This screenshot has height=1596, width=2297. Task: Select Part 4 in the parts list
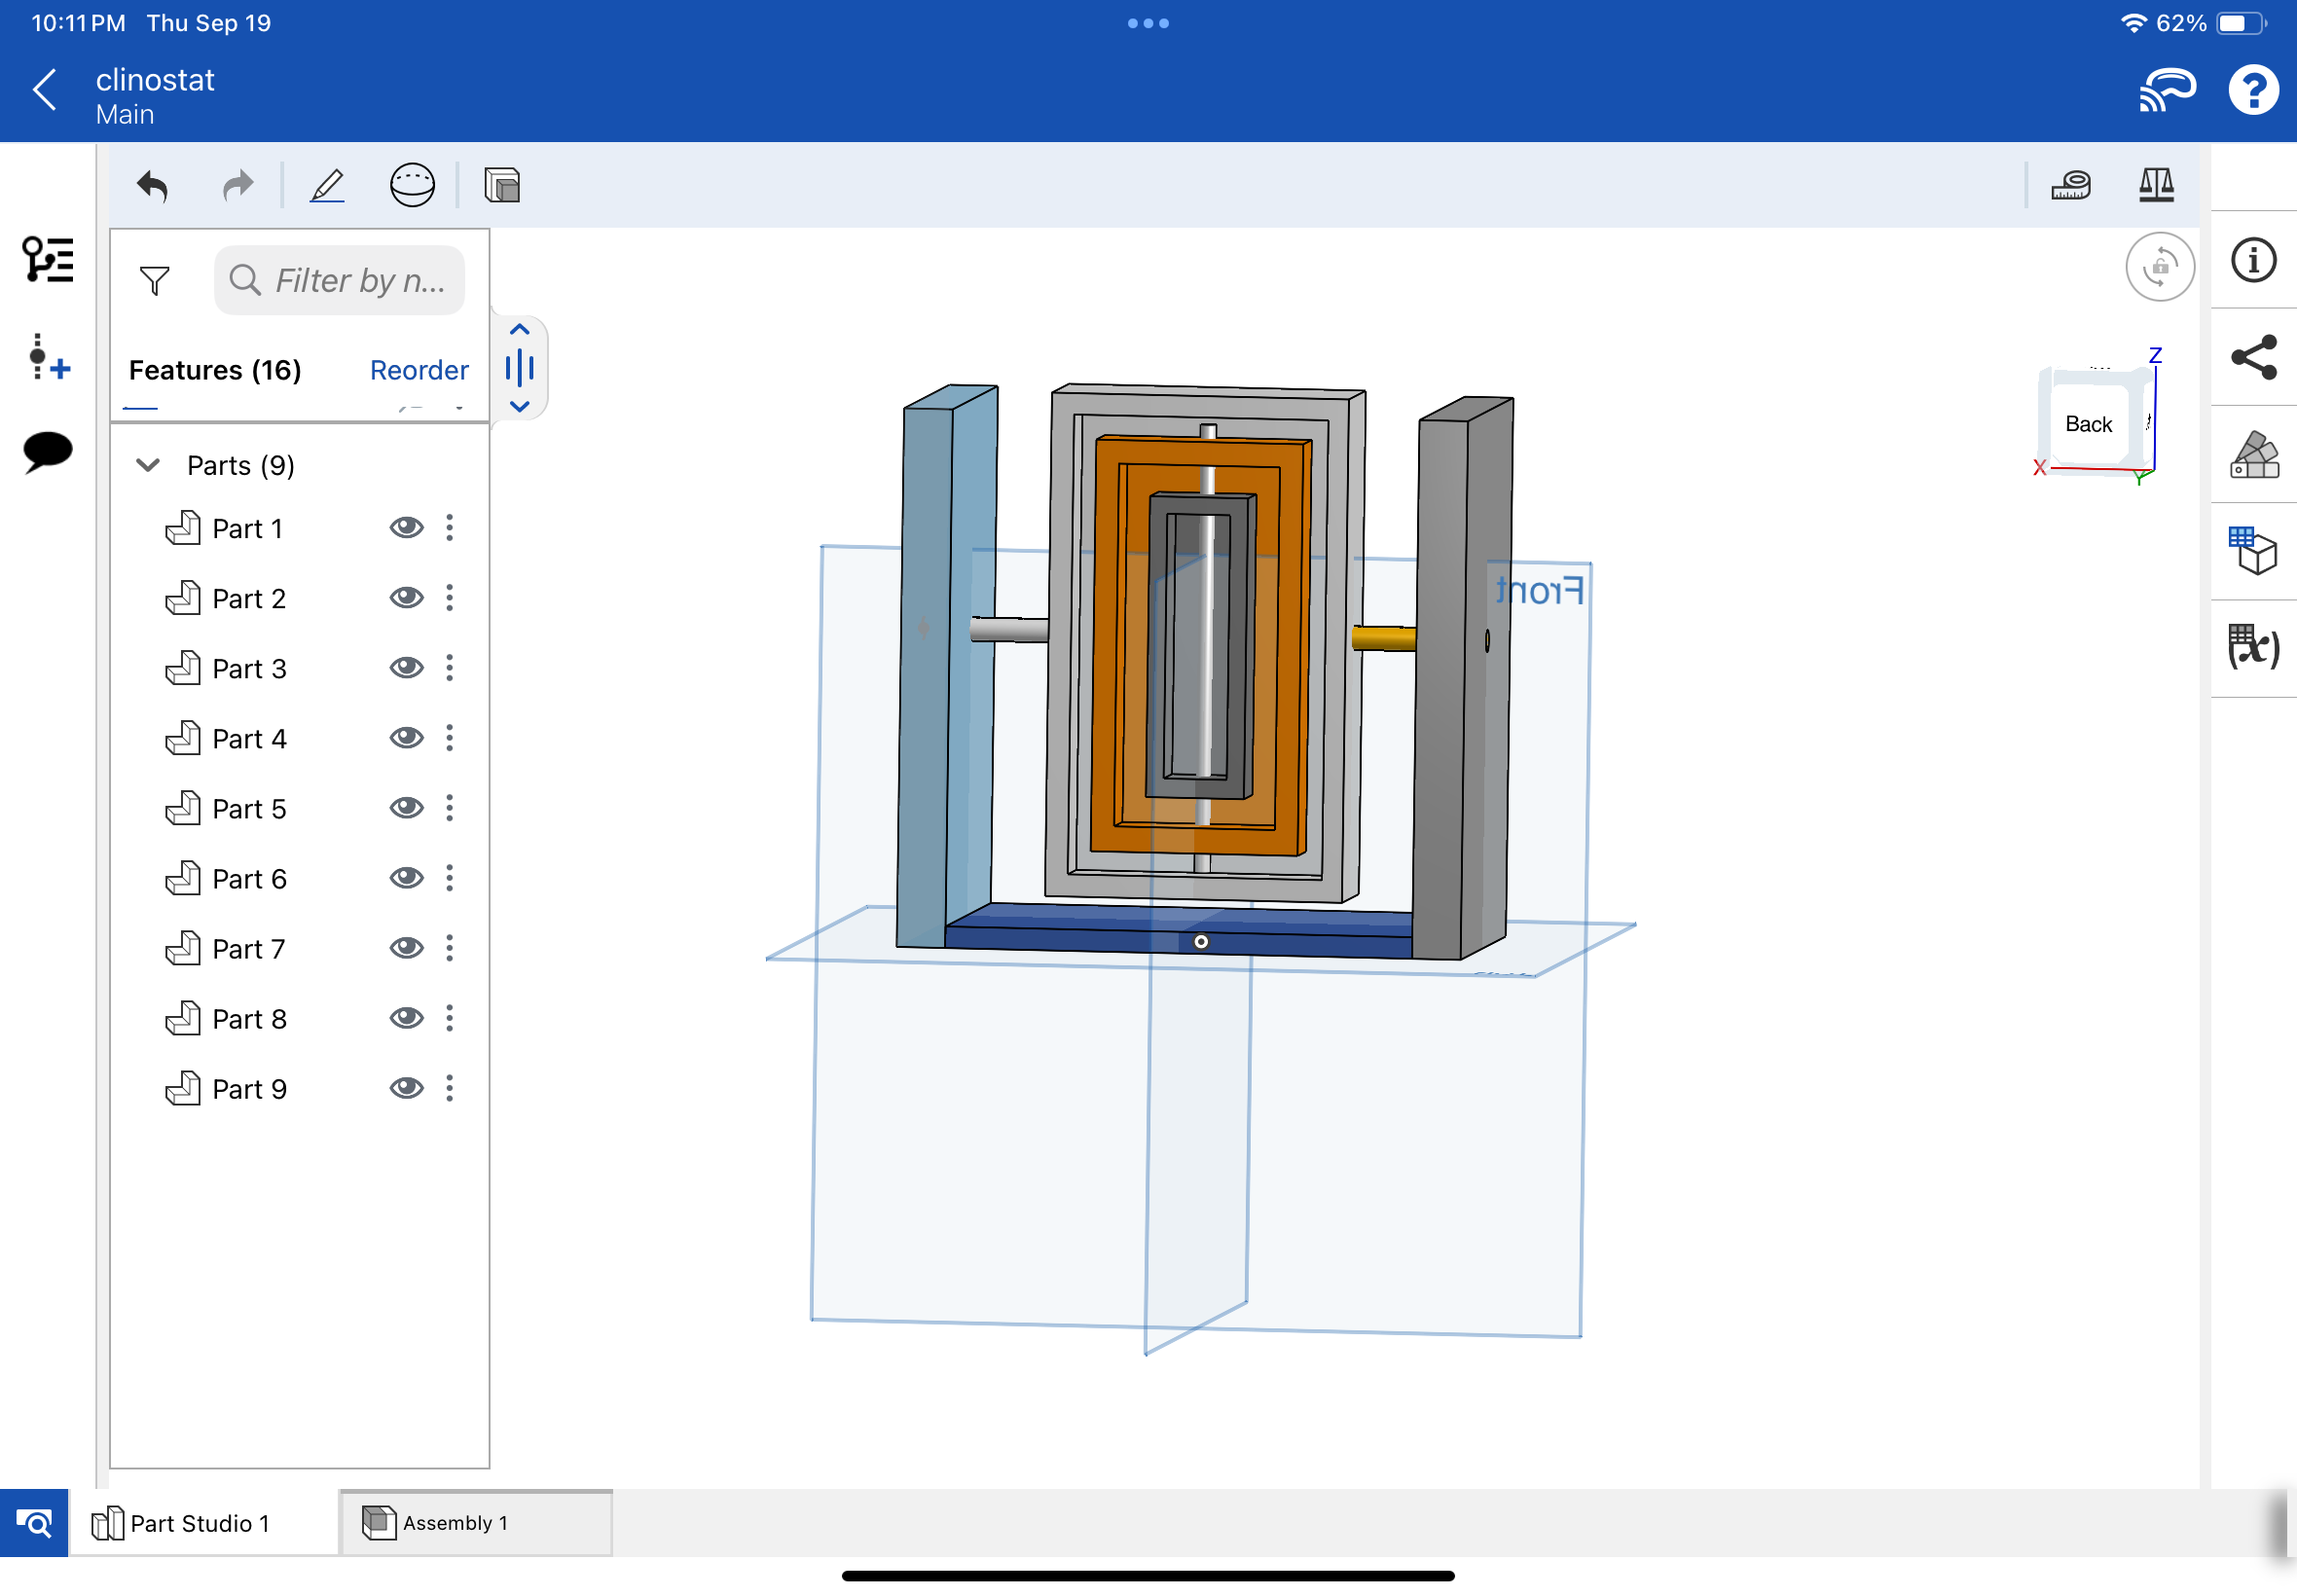249,738
